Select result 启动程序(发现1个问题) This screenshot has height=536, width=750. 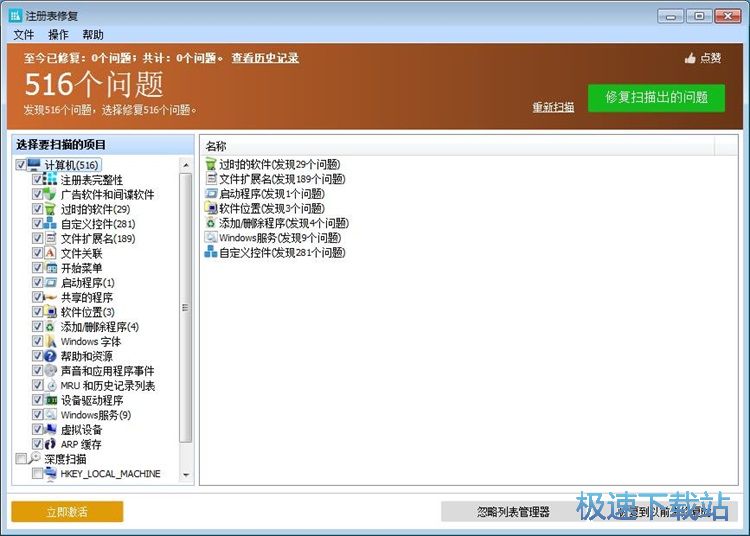[272, 194]
